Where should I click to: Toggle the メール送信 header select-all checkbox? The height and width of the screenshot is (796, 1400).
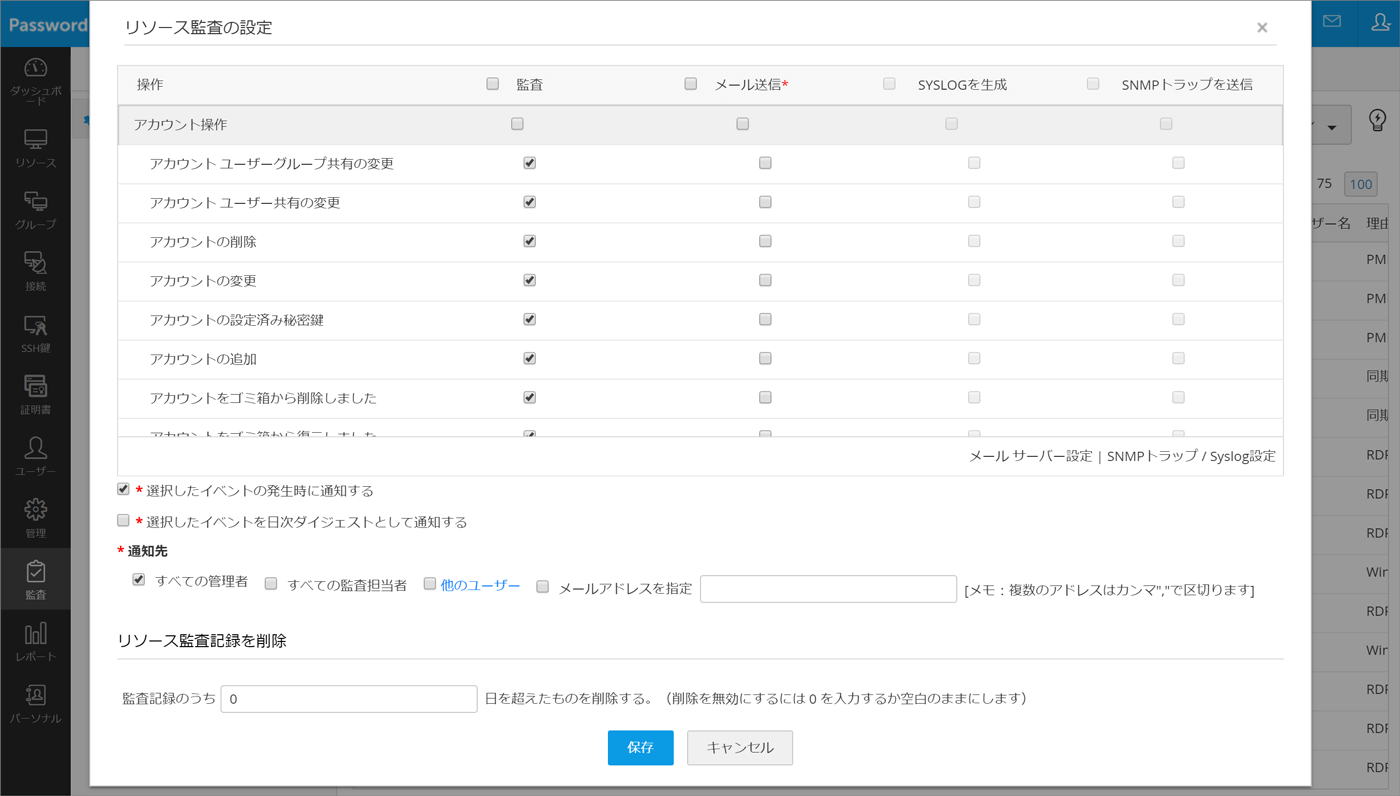coord(690,84)
